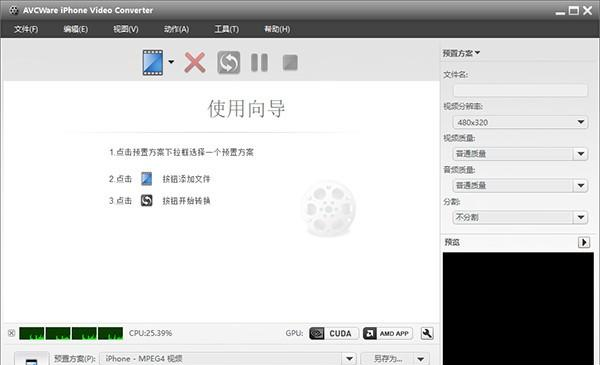This screenshot has height=365, width=600.
Task: Click the green CPU usage graph
Action: point(71,333)
